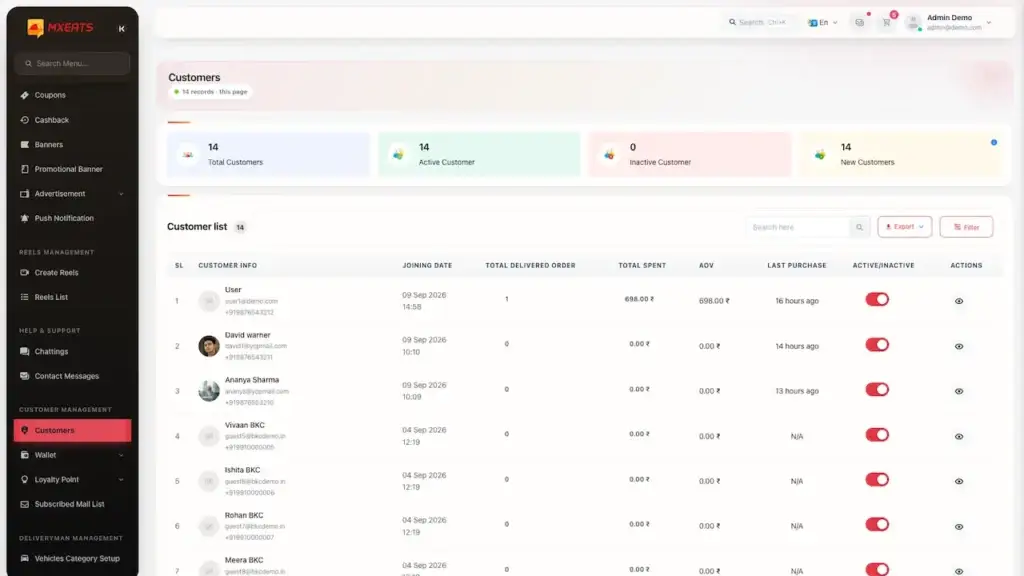The height and width of the screenshot is (576, 1024).
Task: Click the 16 hours ago last purchase cell
Action: point(797,301)
